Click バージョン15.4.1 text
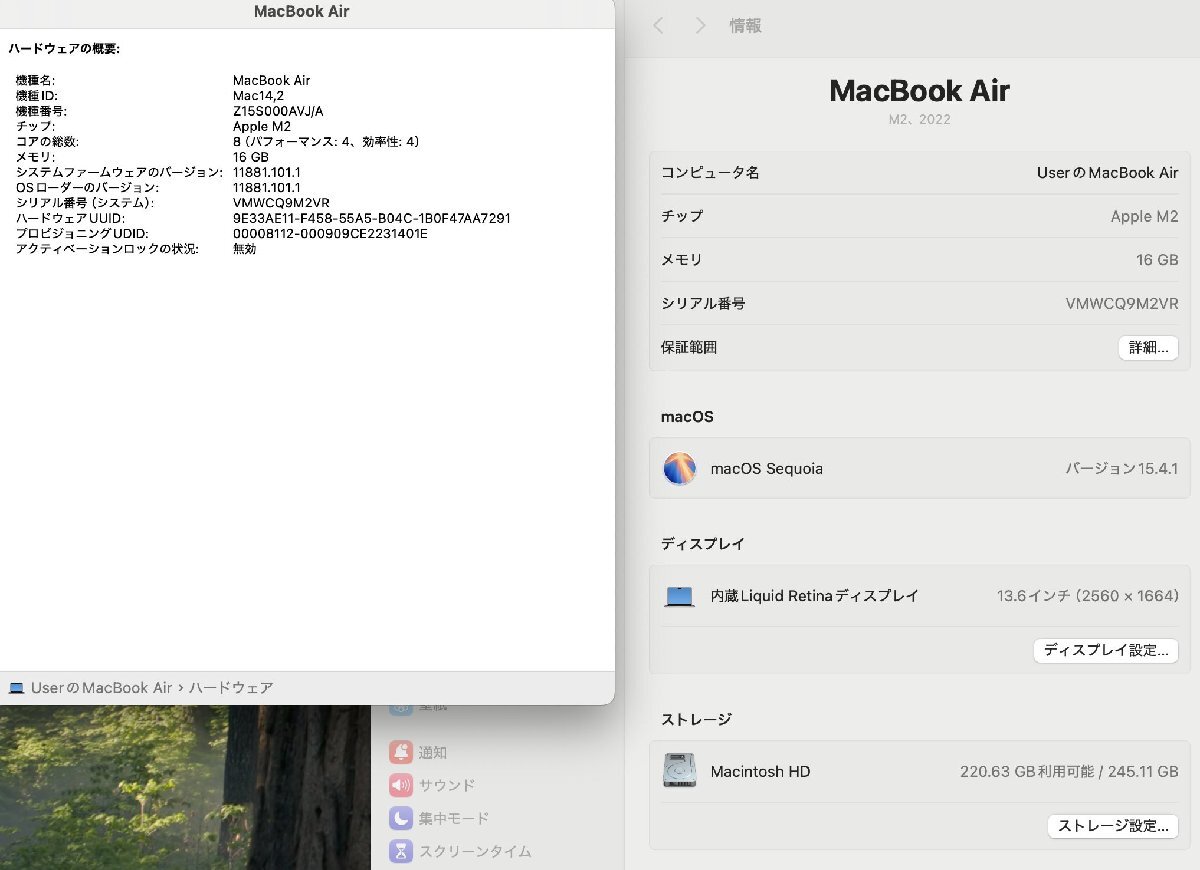 point(1121,468)
